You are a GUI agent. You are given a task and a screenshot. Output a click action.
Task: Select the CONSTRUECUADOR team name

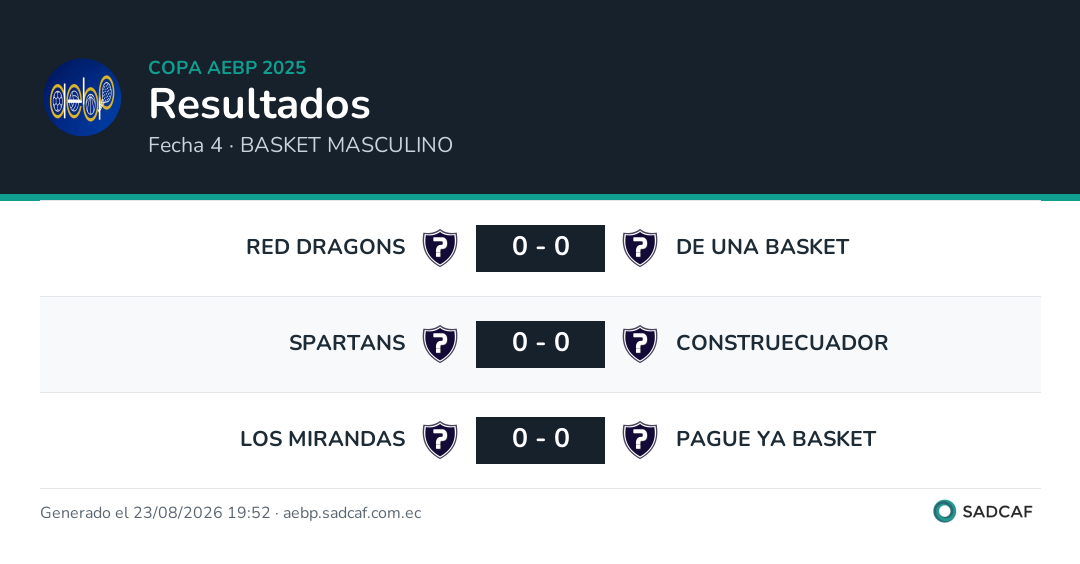click(782, 342)
